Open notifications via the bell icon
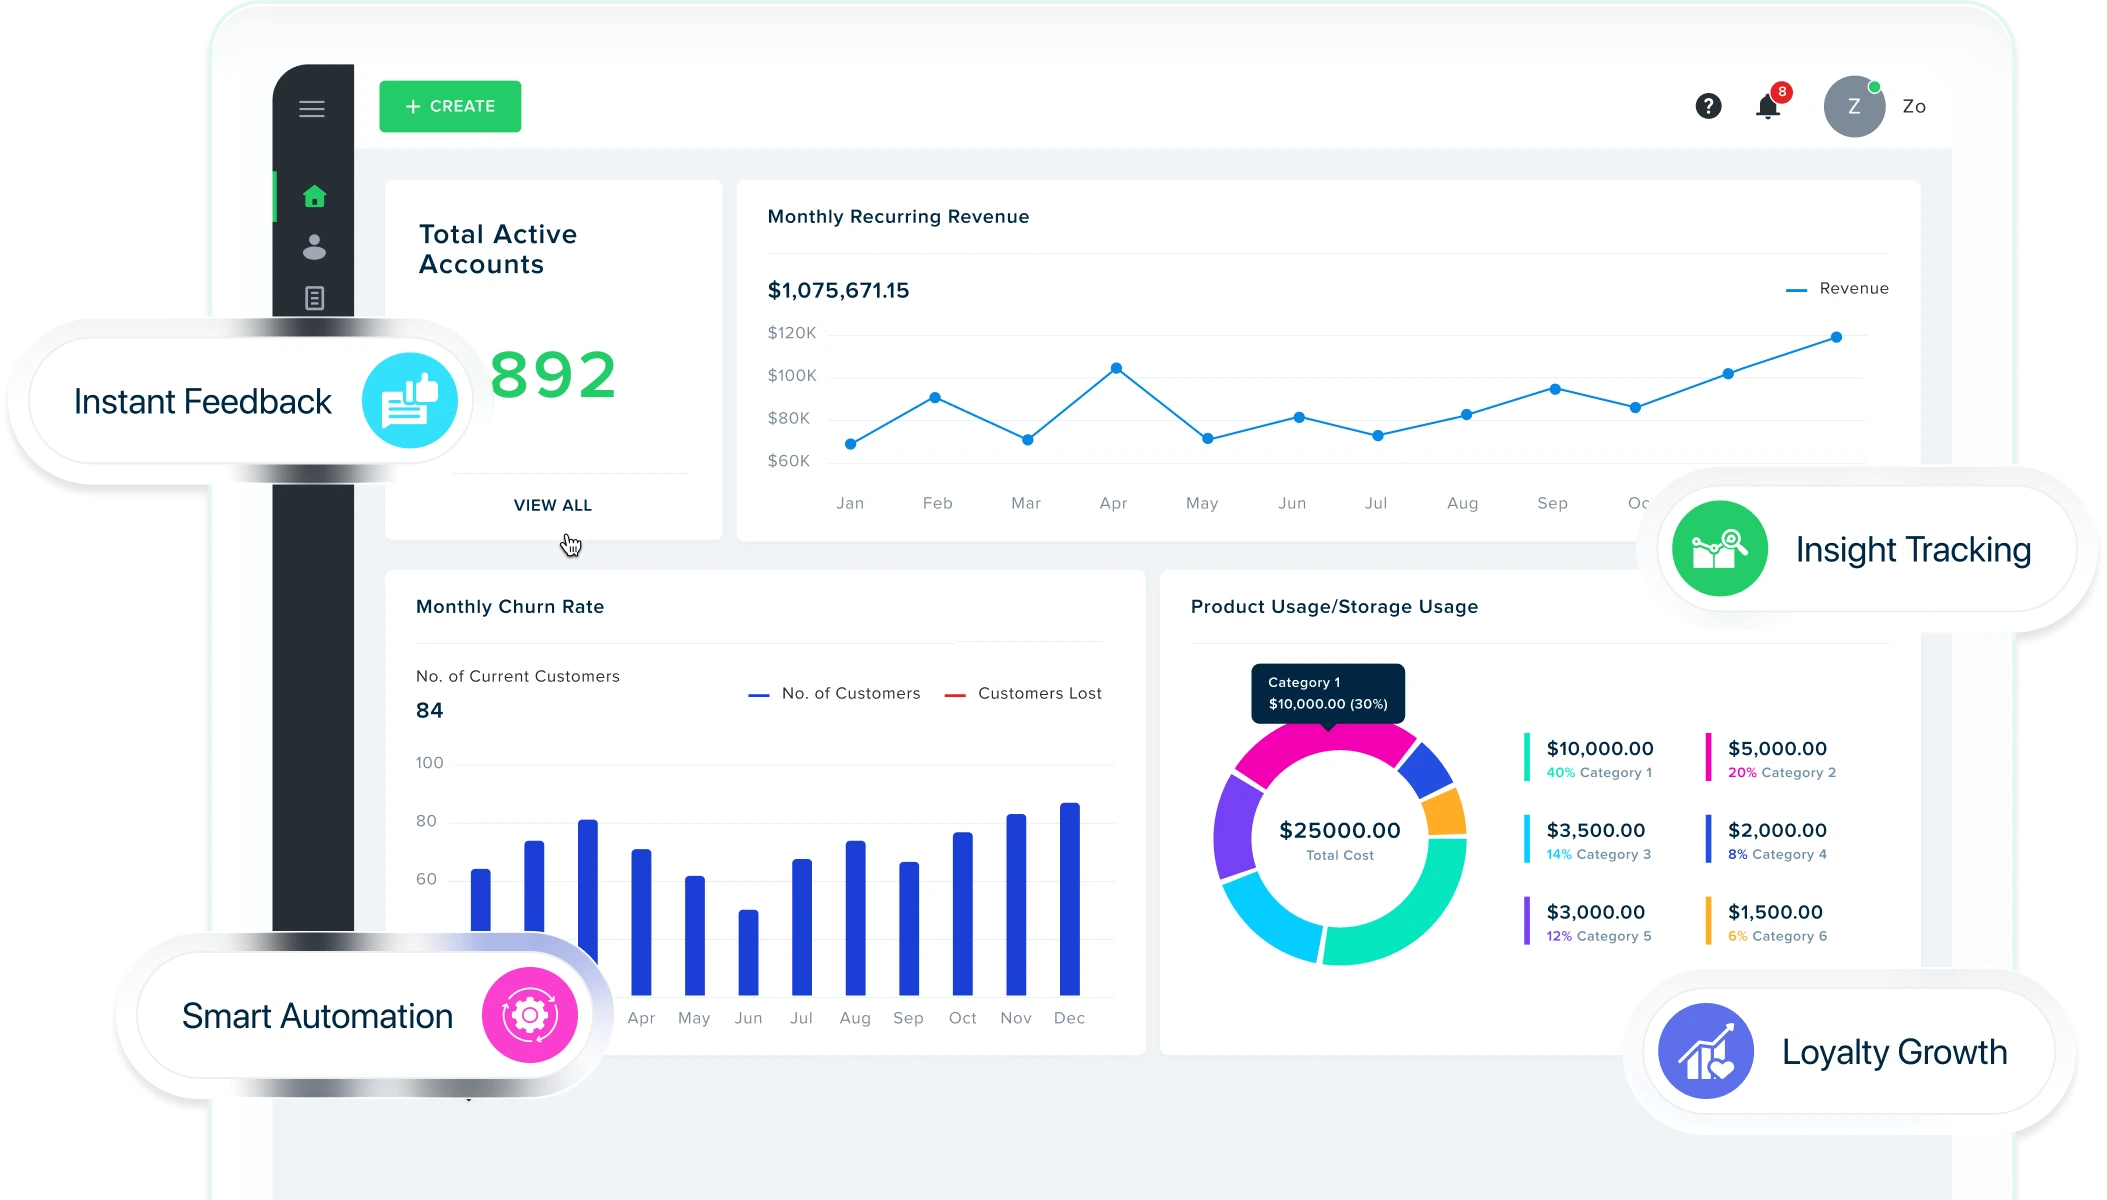This screenshot has height=1200, width=2107. (1768, 107)
